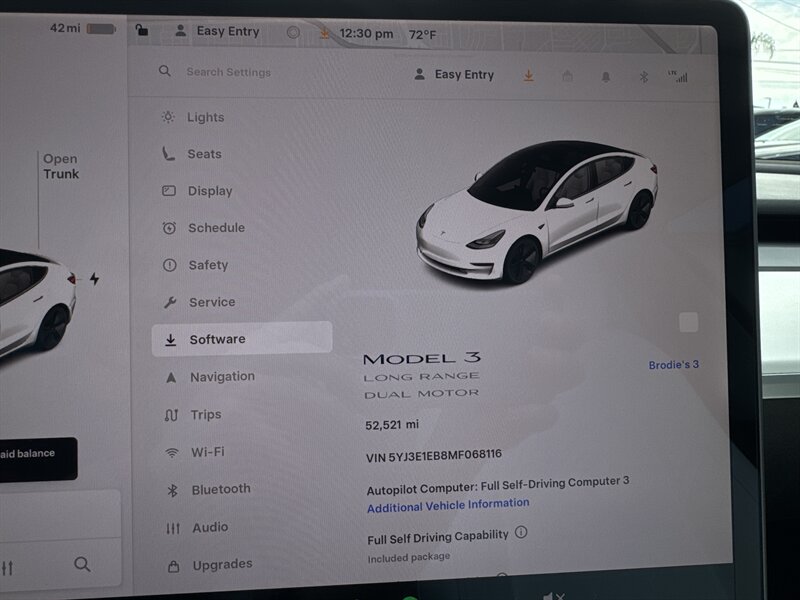Open Trips from the sidebar
800x600 pixels.
(x=205, y=415)
